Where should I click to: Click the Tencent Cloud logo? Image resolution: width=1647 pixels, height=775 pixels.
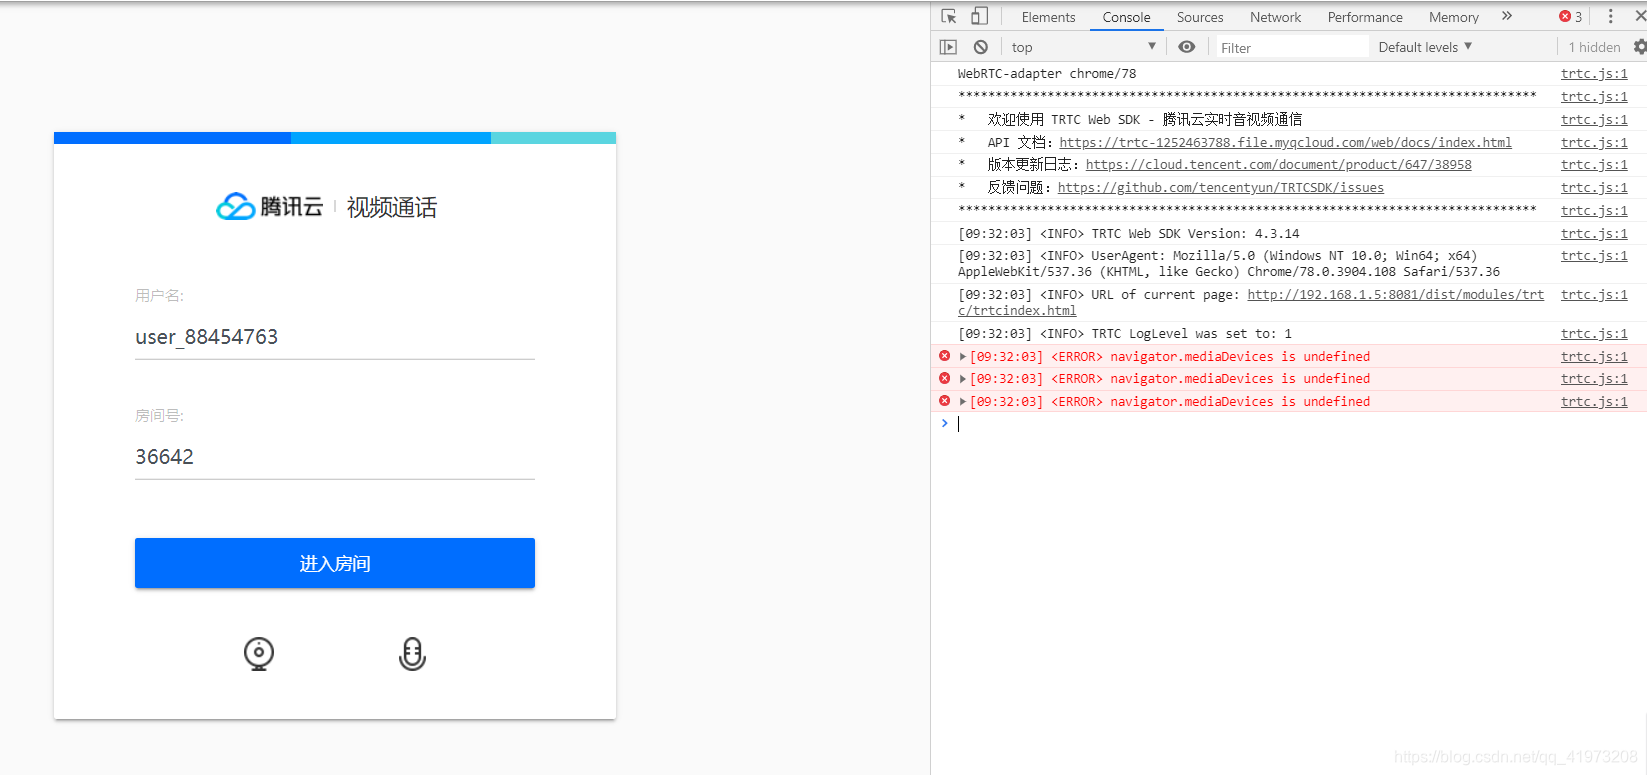(x=270, y=207)
